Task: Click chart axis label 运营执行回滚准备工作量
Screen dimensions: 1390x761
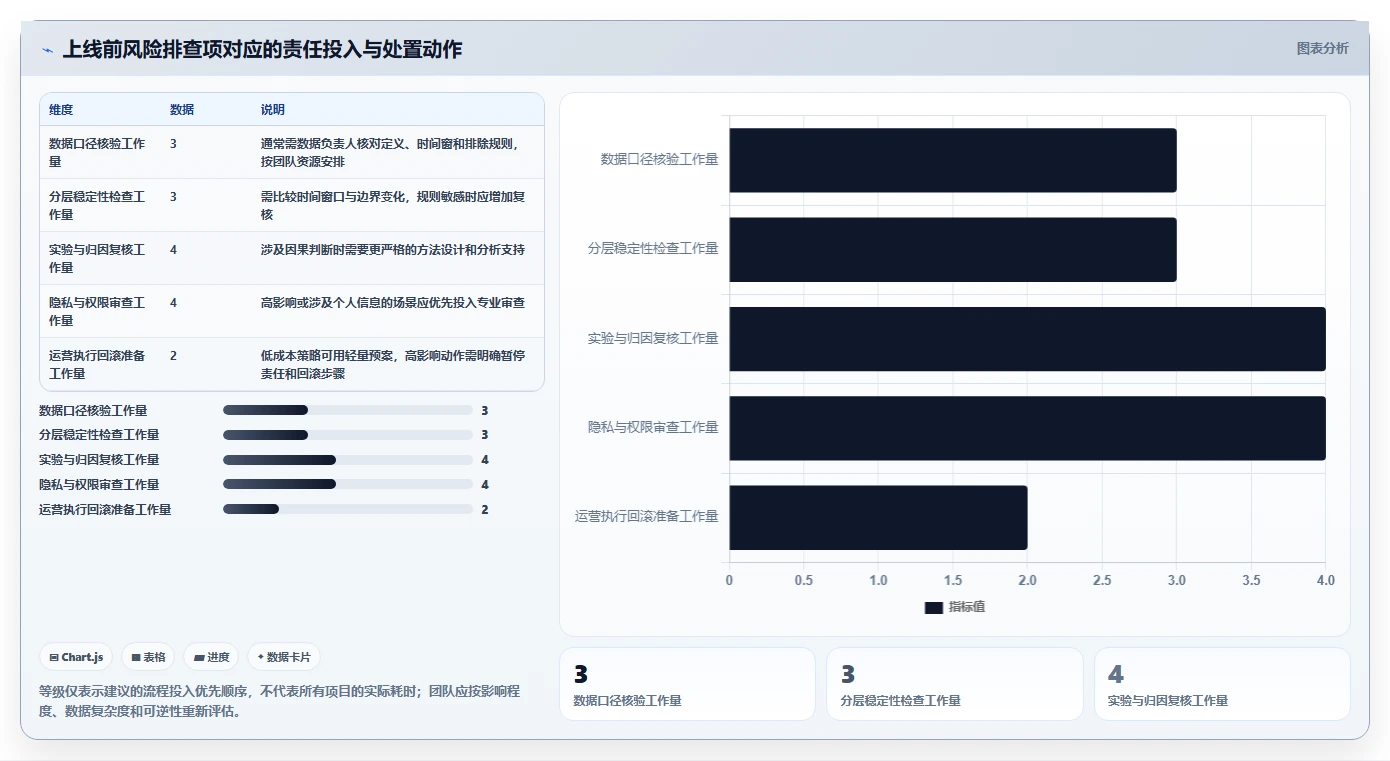Action: coord(646,517)
